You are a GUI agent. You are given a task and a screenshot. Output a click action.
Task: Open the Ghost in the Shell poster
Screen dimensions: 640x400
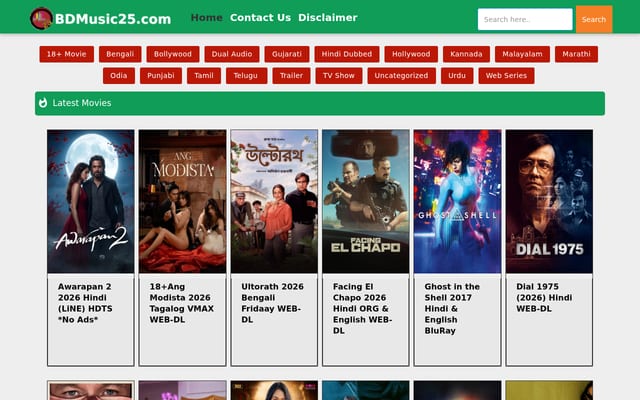[x=457, y=201]
